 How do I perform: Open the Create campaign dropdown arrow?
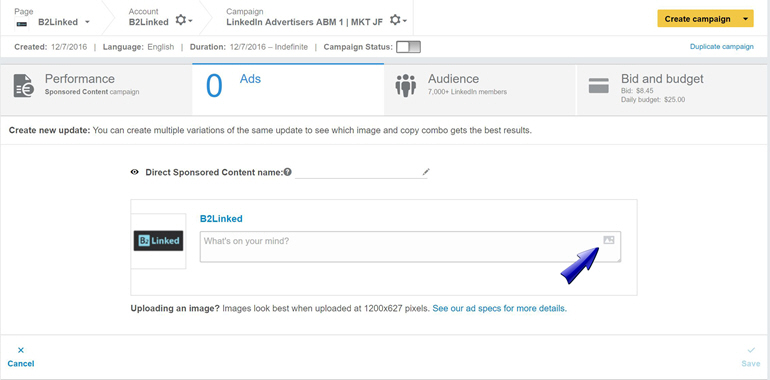tap(745, 19)
